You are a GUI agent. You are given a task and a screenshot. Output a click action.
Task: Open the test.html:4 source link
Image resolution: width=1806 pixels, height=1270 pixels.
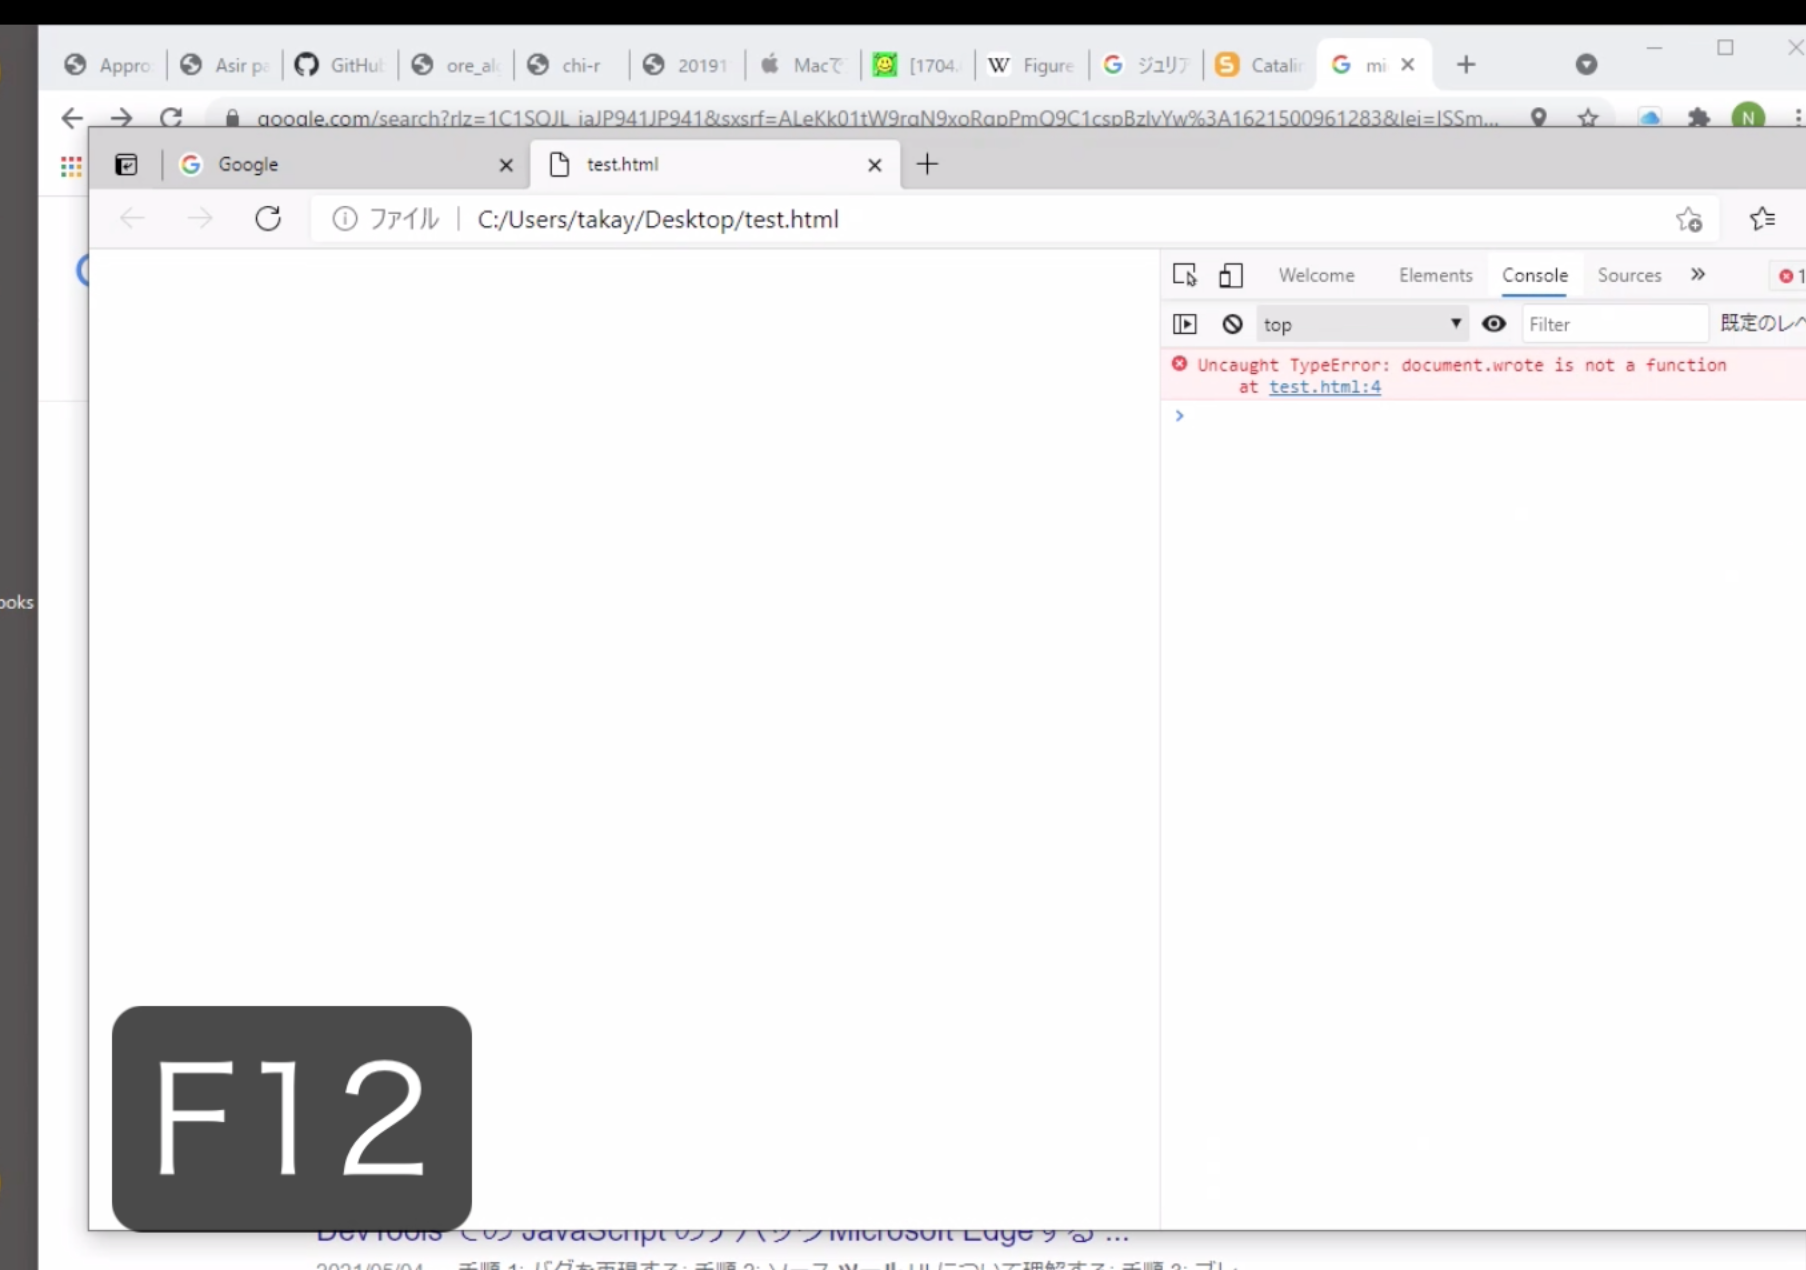pos(1325,387)
